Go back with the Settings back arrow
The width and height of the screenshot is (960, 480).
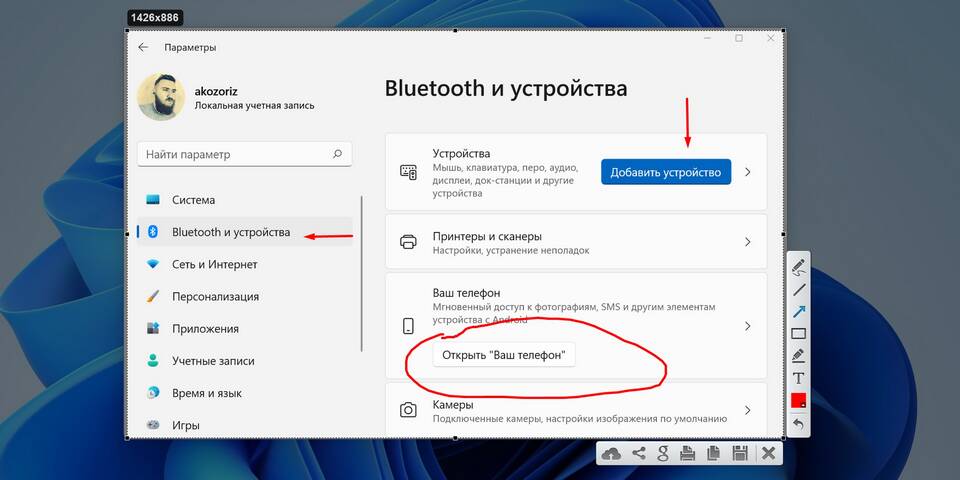pos(143,47)
